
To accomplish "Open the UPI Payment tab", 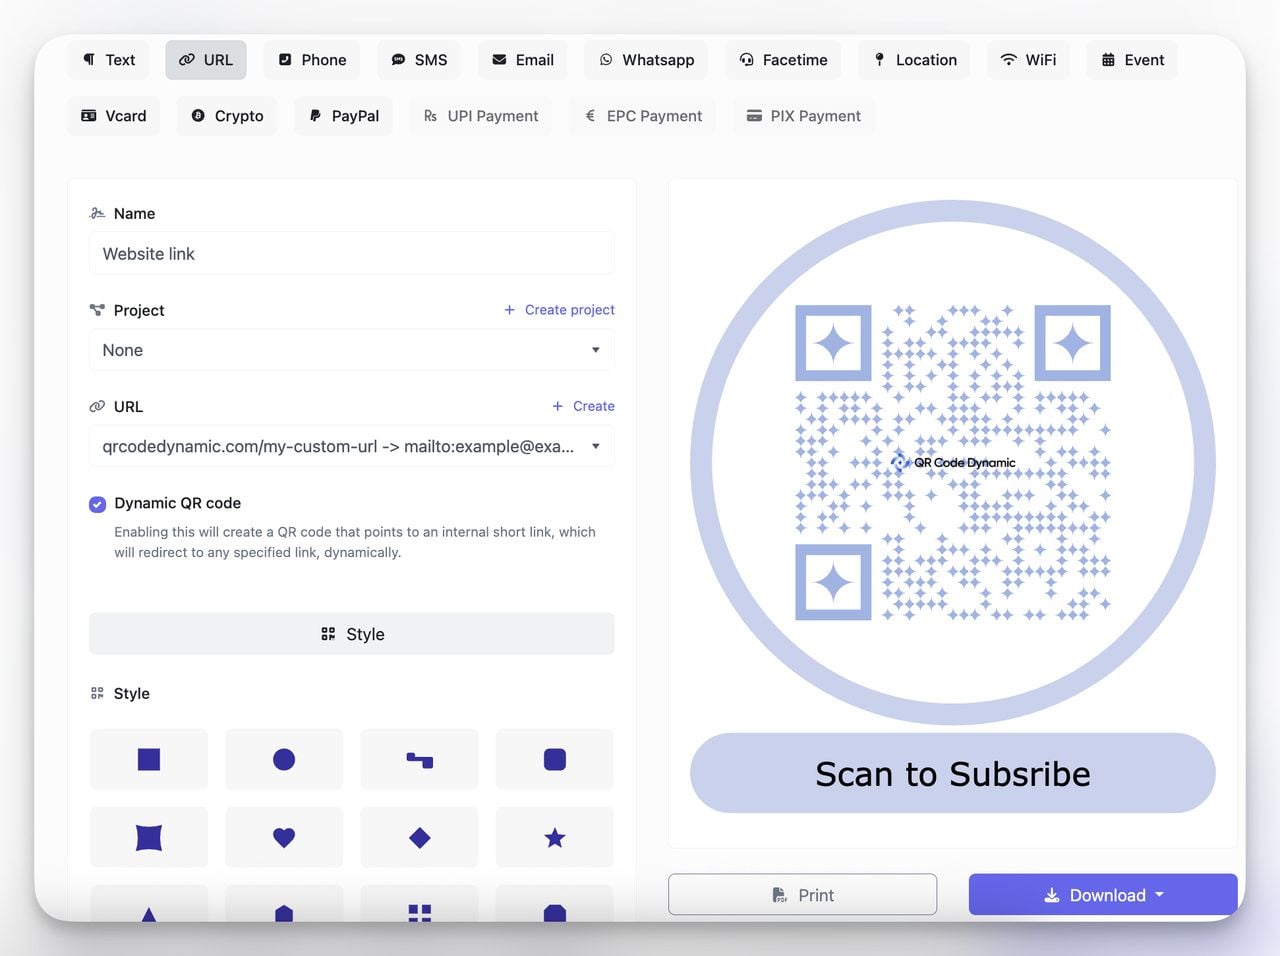I will [x=481, y=116].
